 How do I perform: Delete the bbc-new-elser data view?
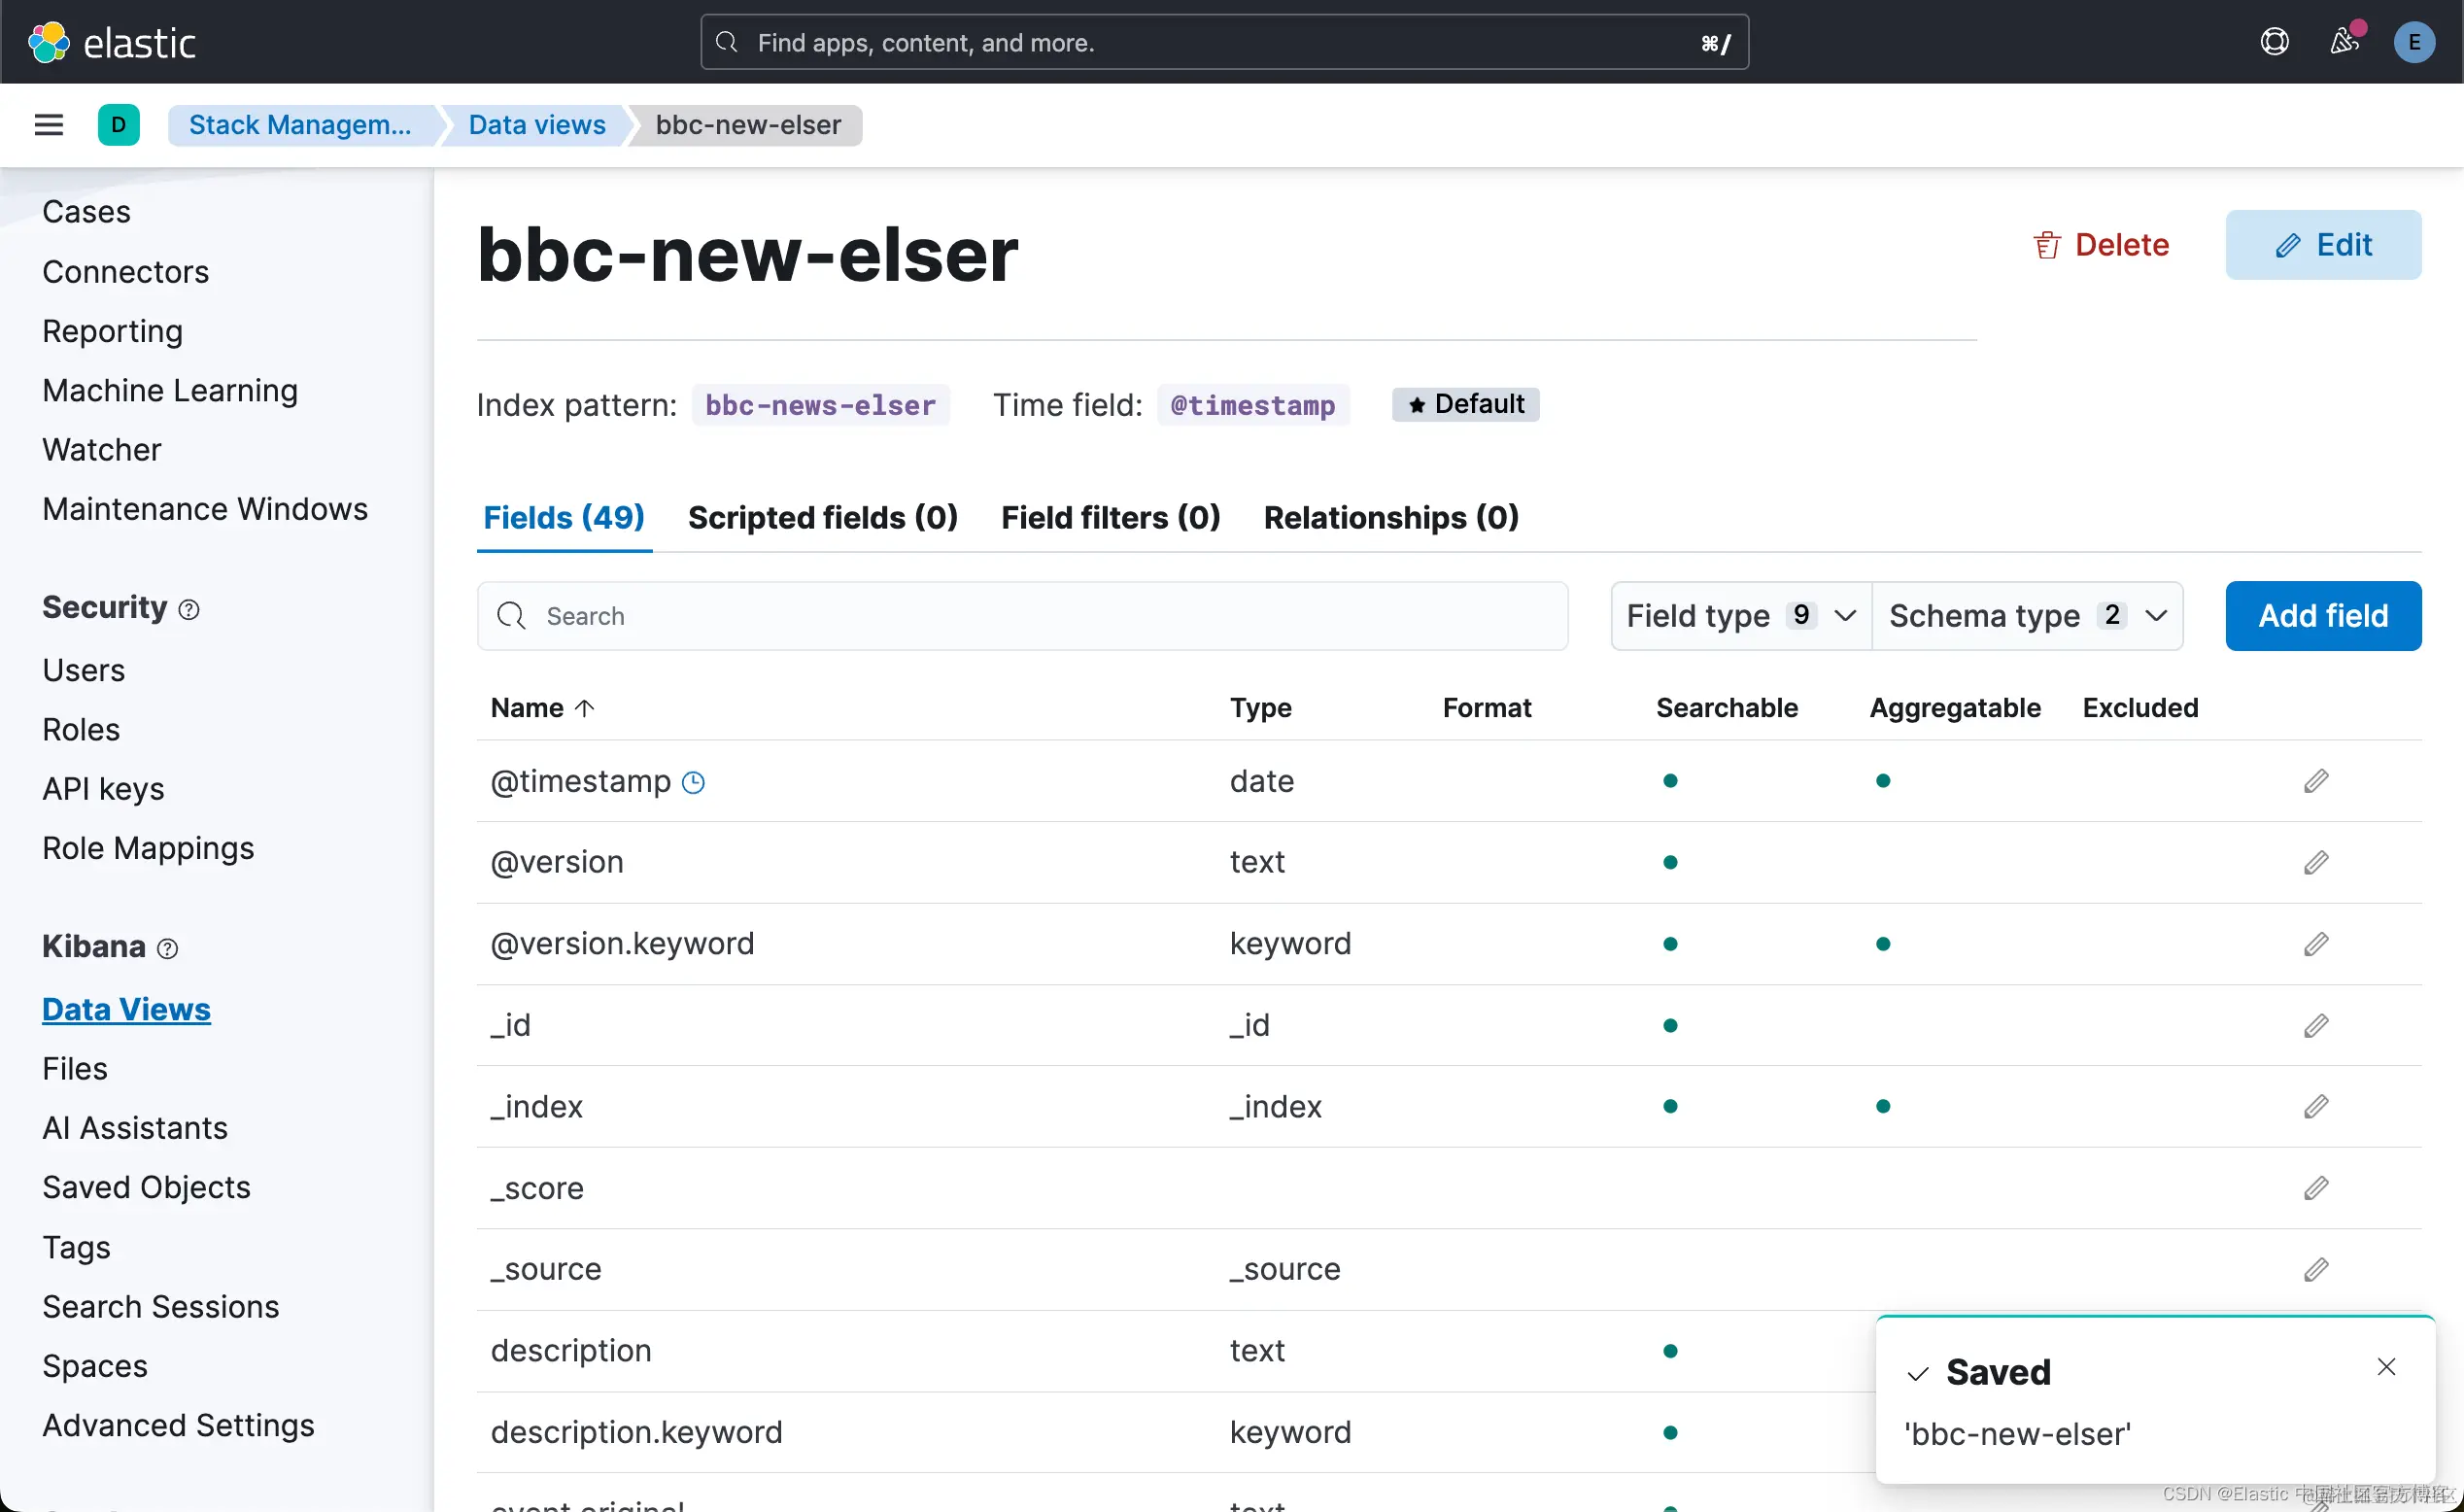tap(2101, 245)
